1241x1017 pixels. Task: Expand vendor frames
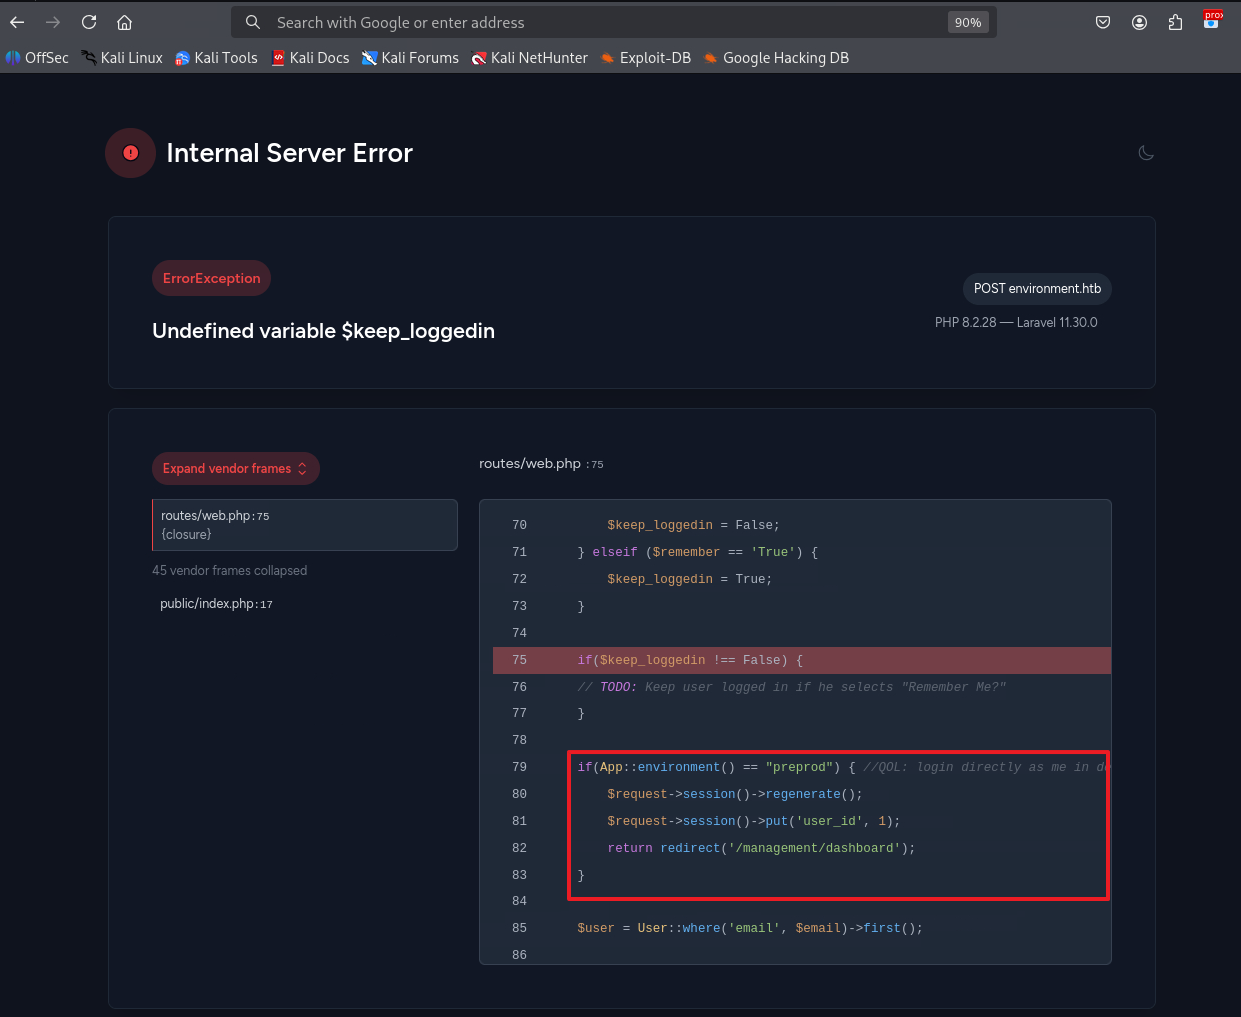[x=235, y=468]
